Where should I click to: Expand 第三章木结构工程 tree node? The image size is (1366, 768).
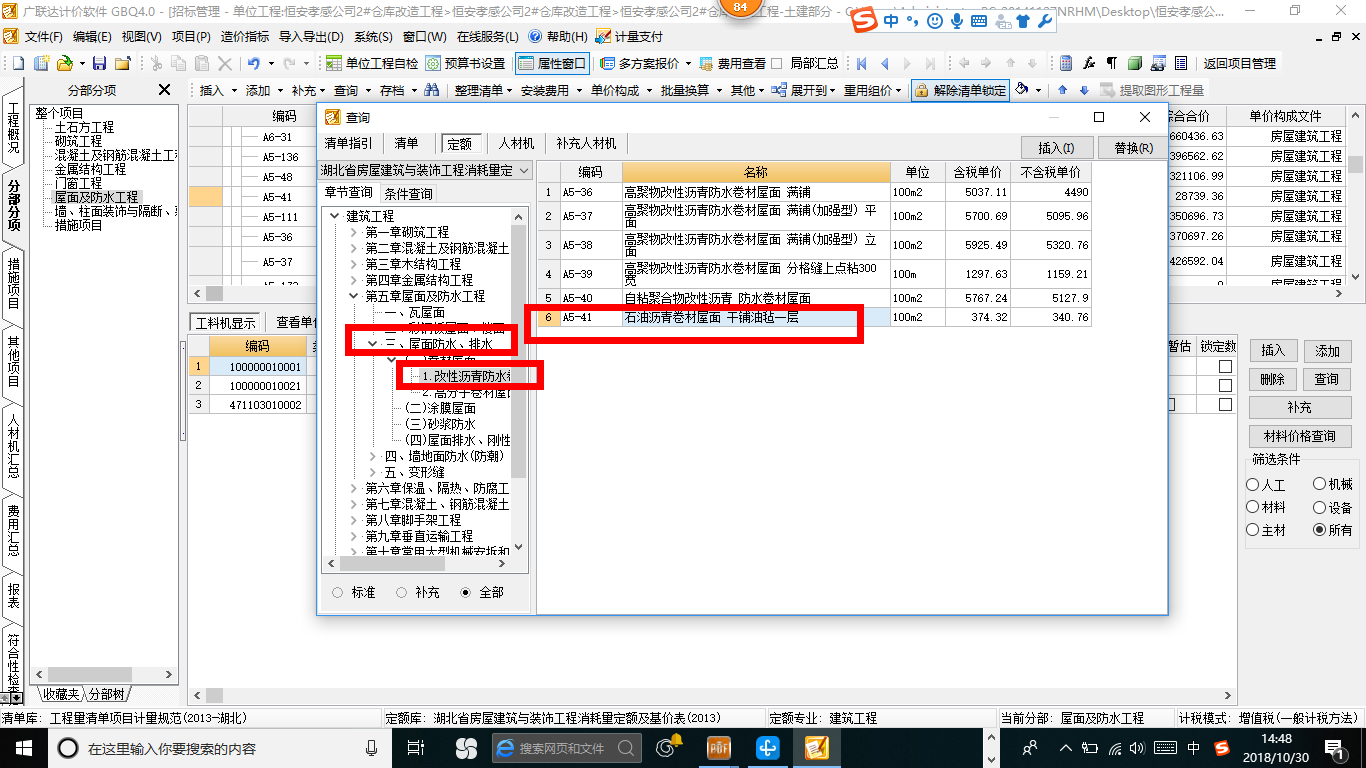[353, 264]
